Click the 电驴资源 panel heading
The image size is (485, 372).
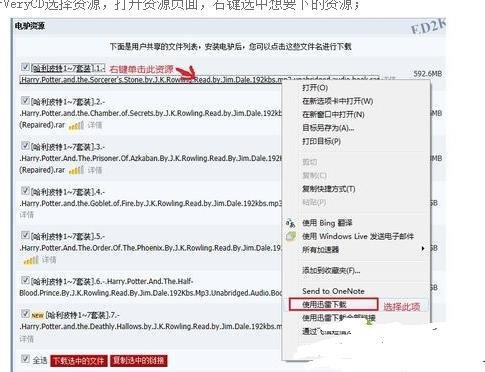point(30,26)
